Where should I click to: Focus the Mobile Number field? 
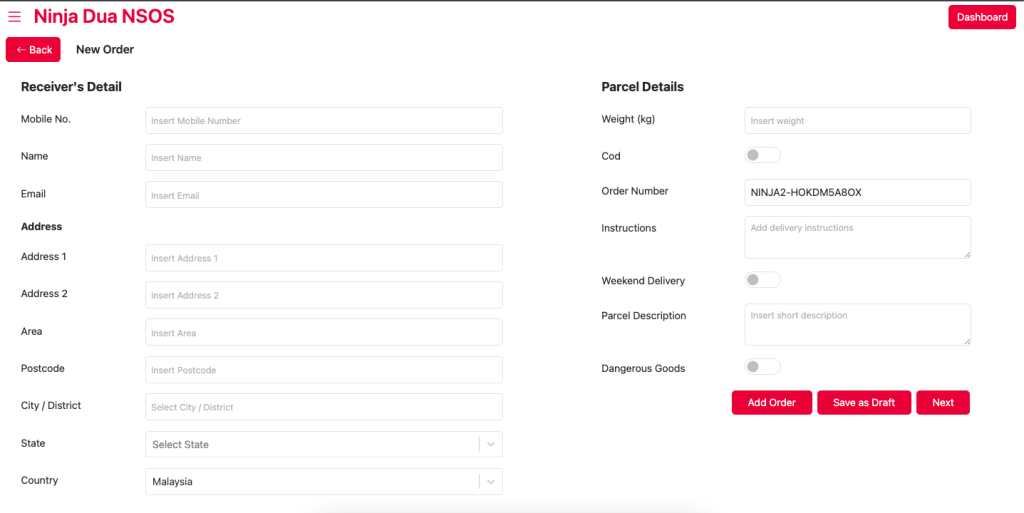coord(324,121)
